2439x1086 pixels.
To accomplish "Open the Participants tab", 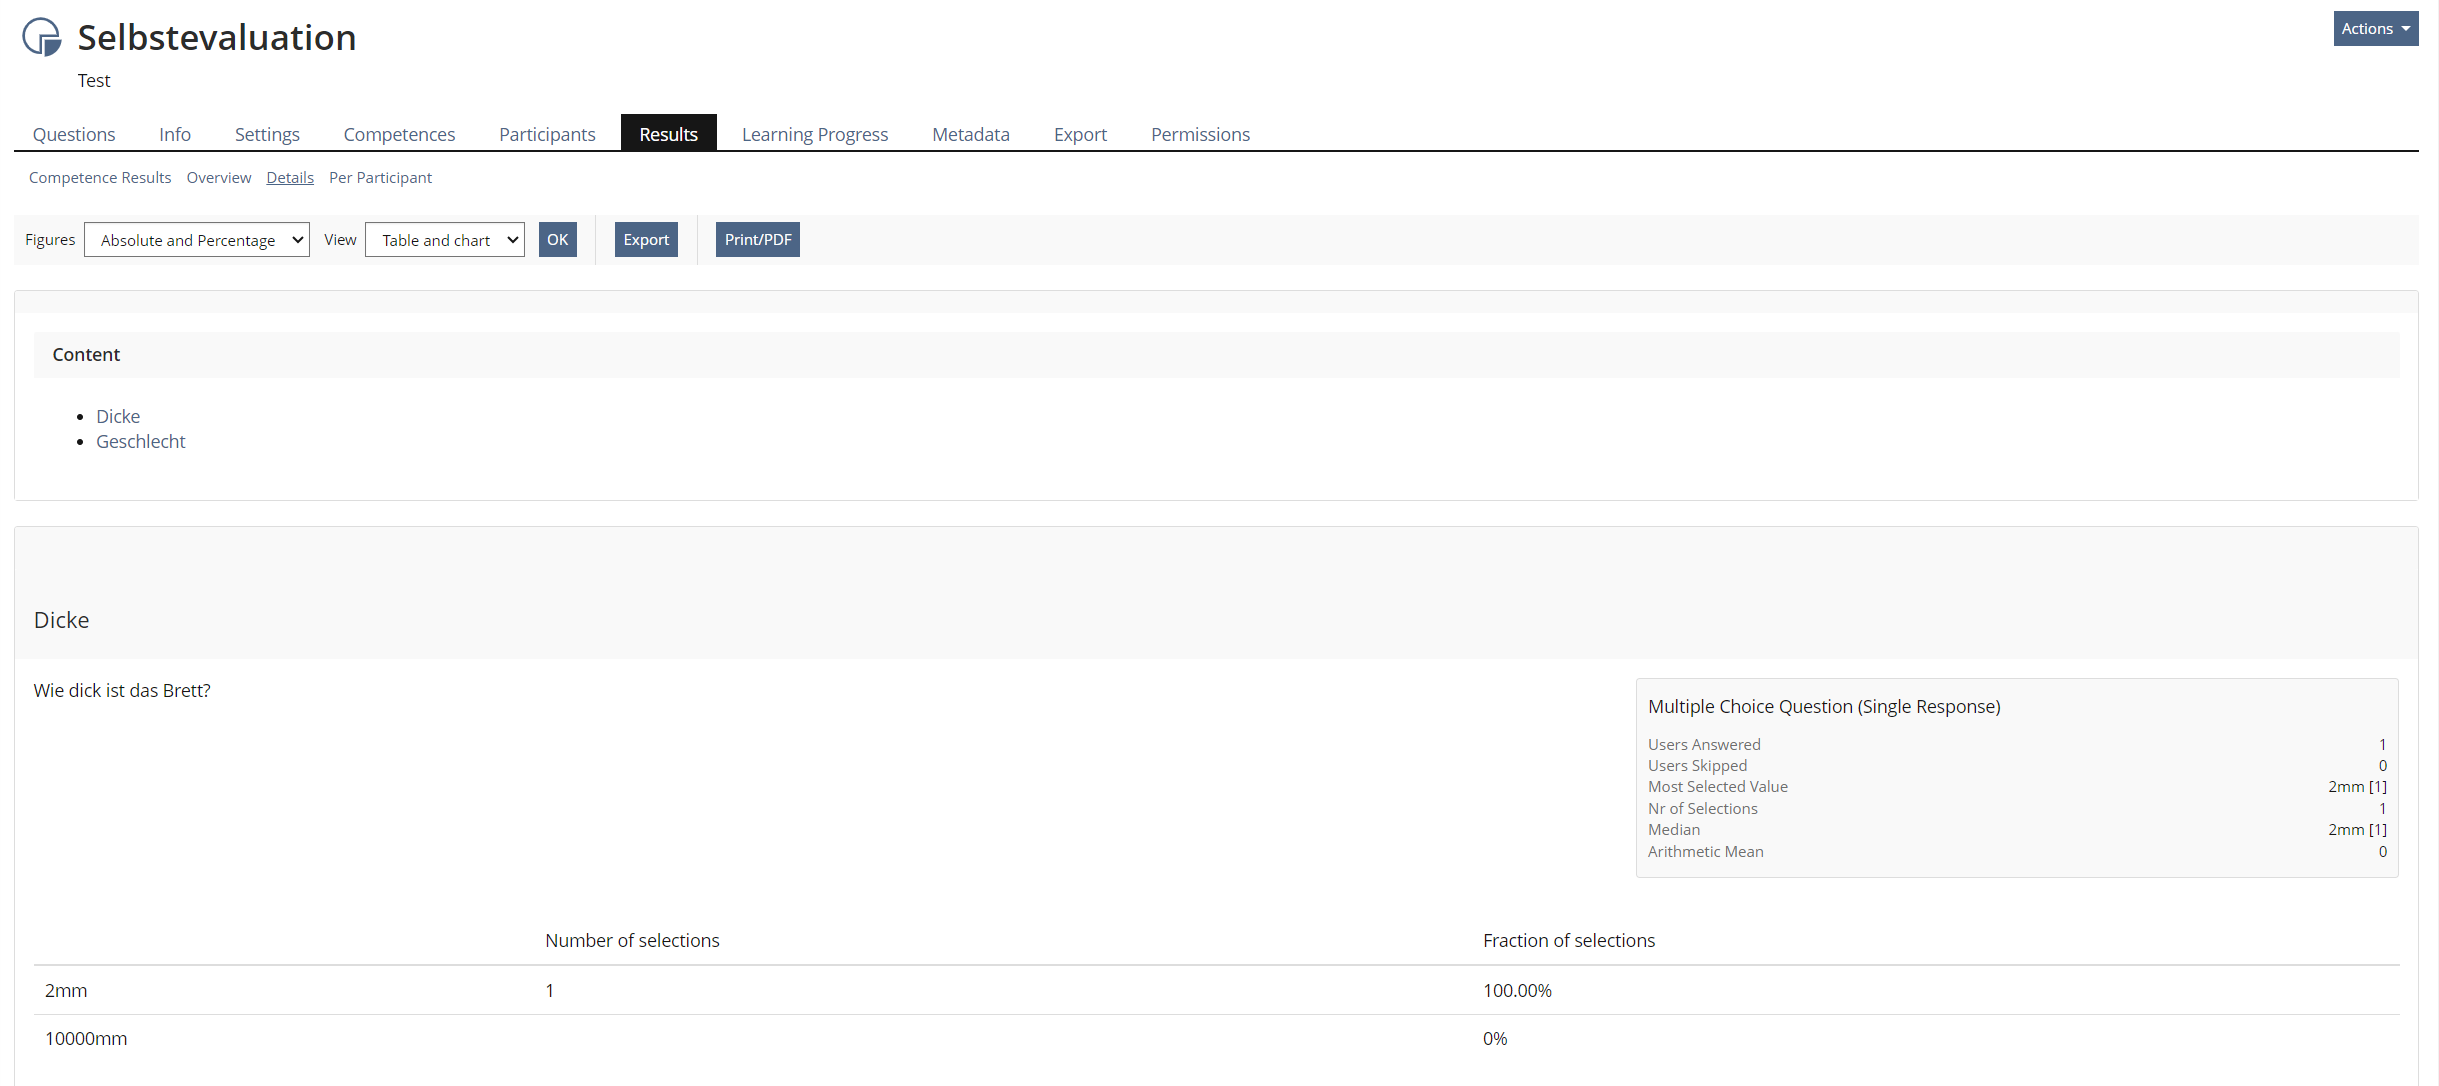I will point(547,134).
